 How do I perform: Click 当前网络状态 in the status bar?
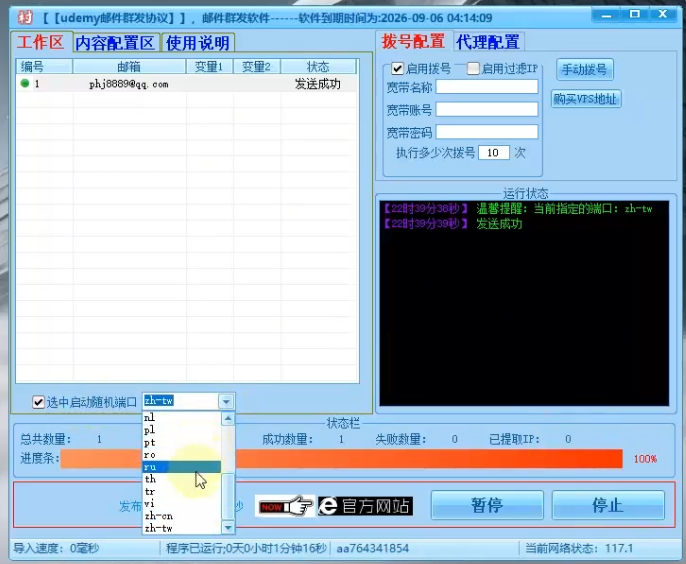pos(579,548)
